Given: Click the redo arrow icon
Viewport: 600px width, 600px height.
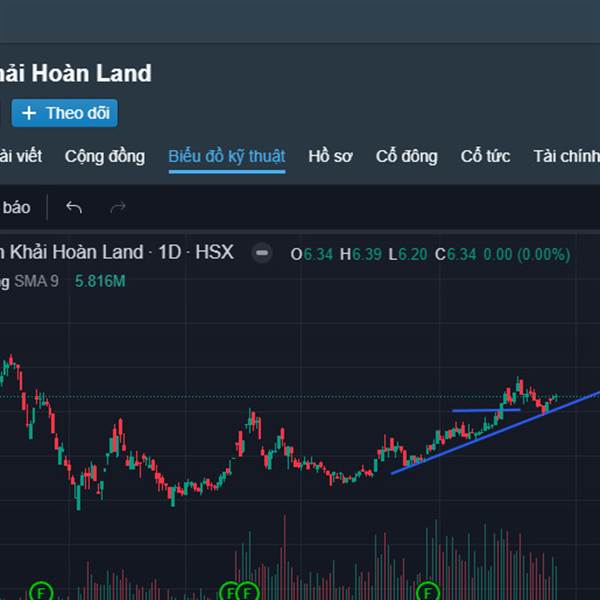Looking at the screenshot, I should [x=117, y=207].
